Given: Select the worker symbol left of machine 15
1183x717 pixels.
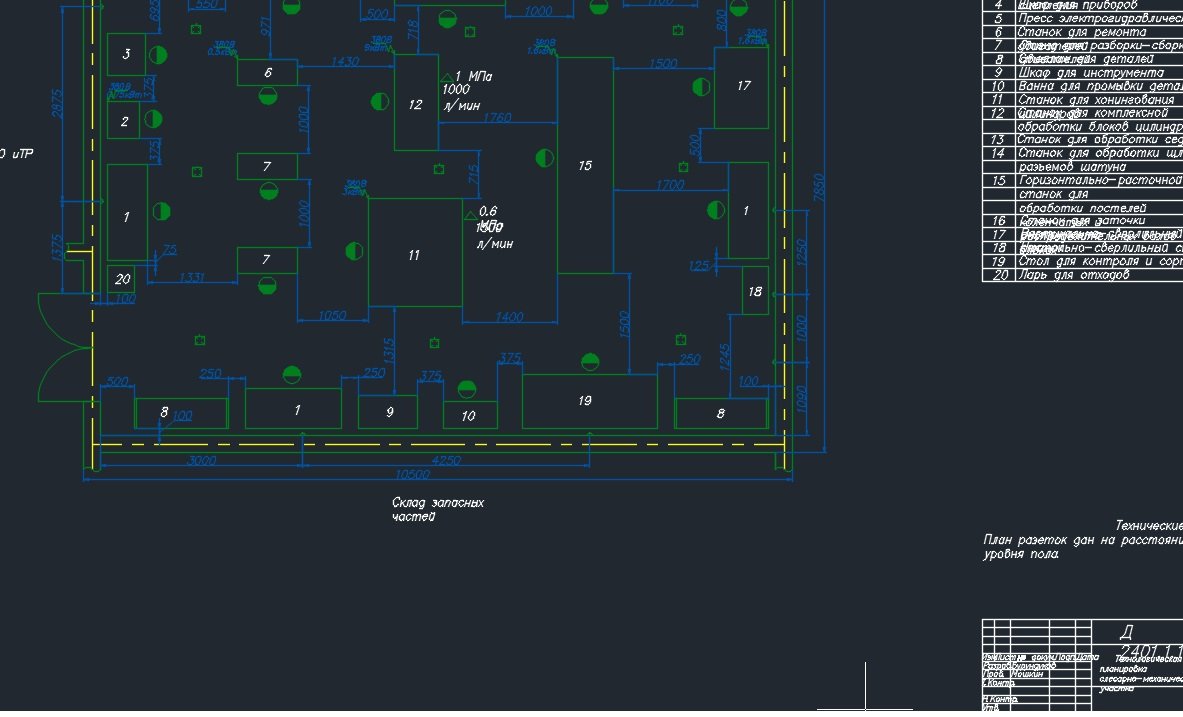Looking at the screenshot, I should [544, 158].
